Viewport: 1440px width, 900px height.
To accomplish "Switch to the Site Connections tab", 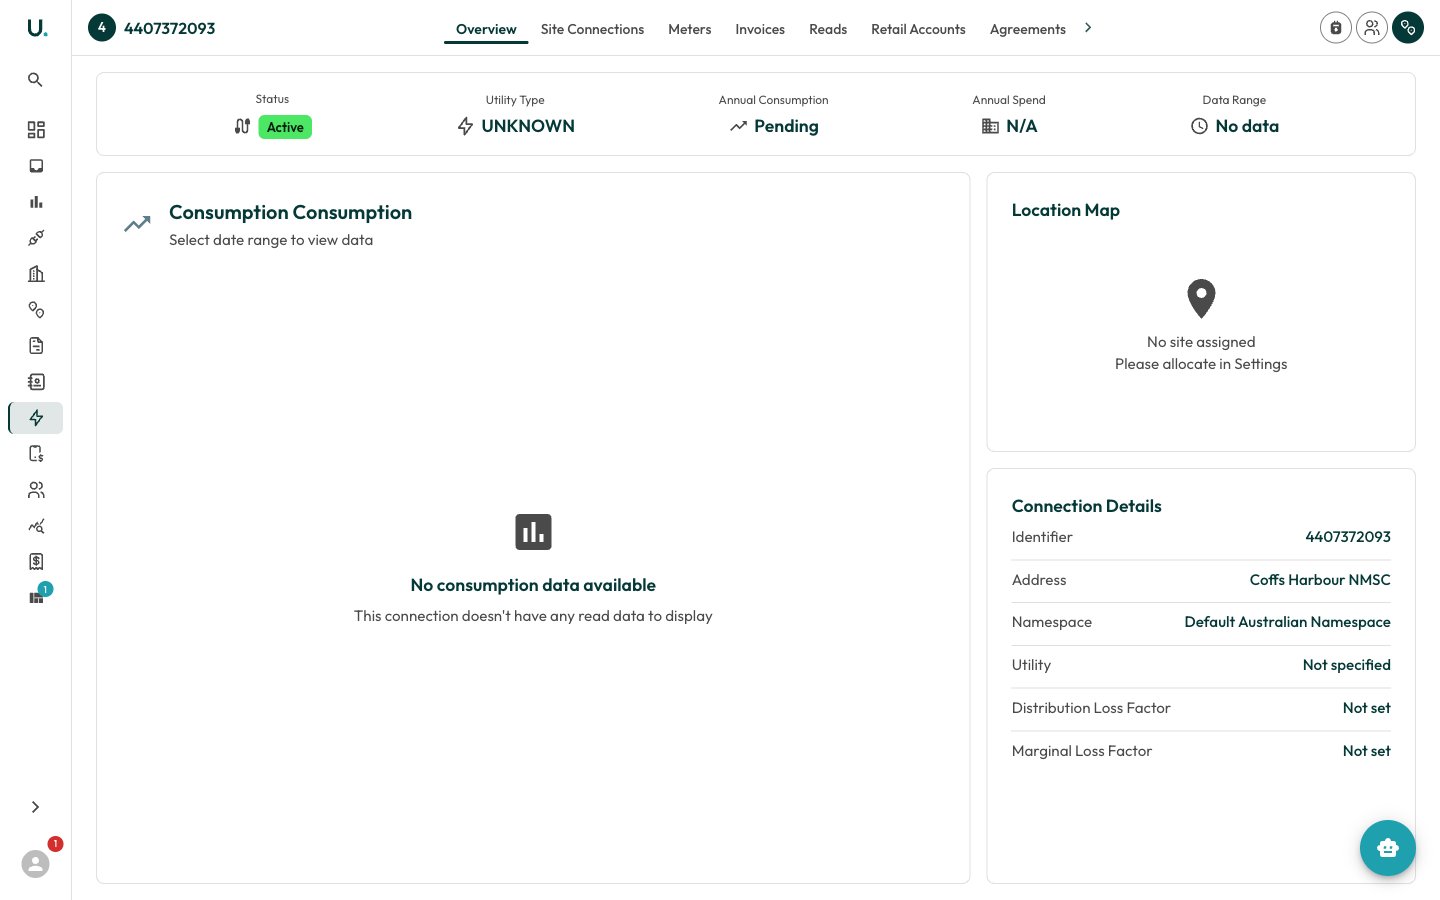I will [x=592, y=29].
